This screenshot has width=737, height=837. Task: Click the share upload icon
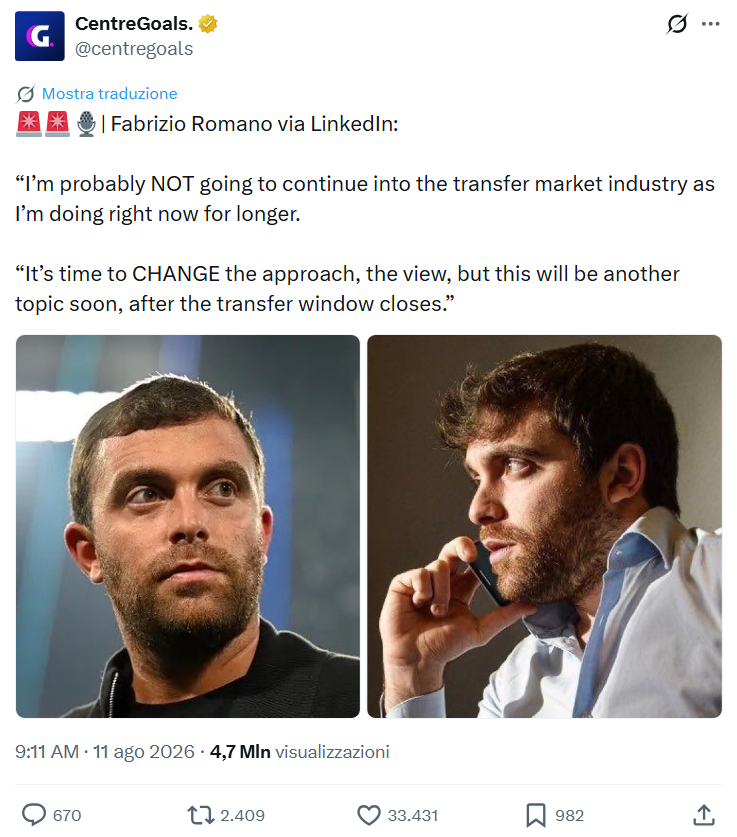point(703,815)
